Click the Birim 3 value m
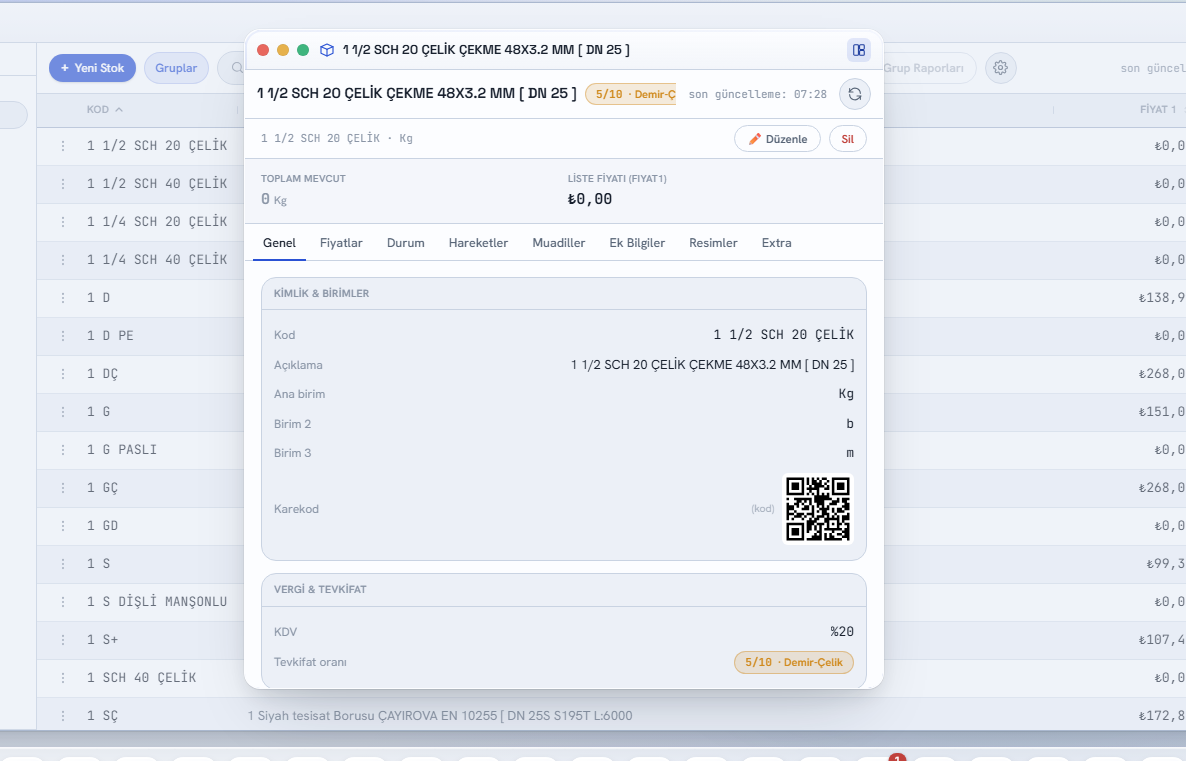Viewport: 1186px width, 761px height. (850, 453)
